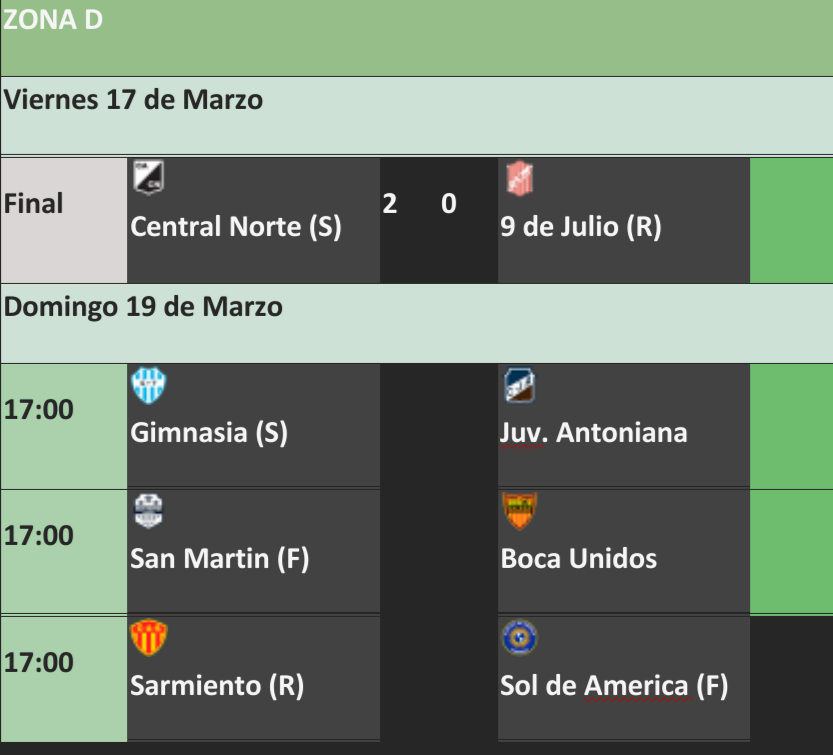Select the home score 2 cell
The image size is (833, 755).
(x=390, y=204)
